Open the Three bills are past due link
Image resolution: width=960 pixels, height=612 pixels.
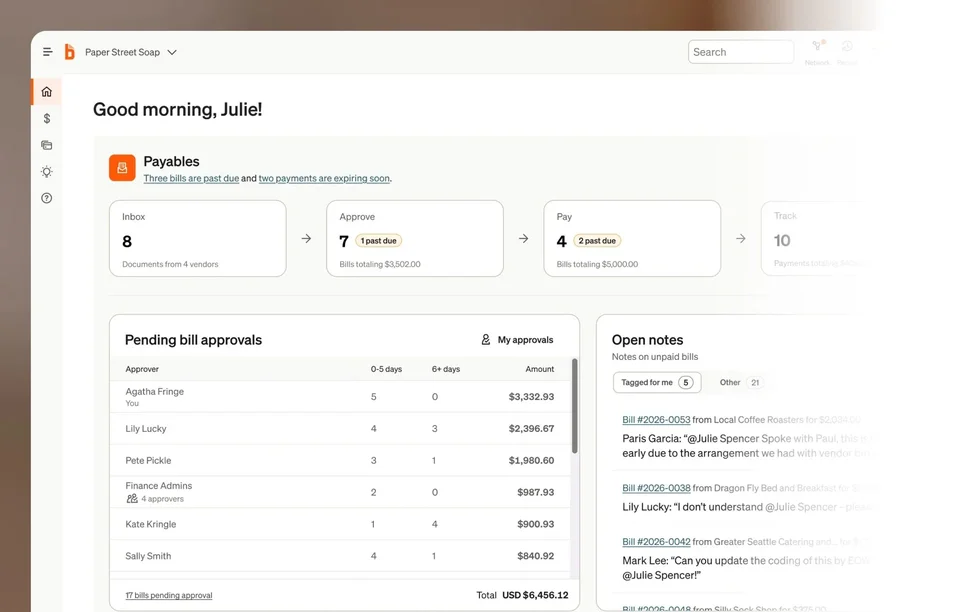[191, 178]
